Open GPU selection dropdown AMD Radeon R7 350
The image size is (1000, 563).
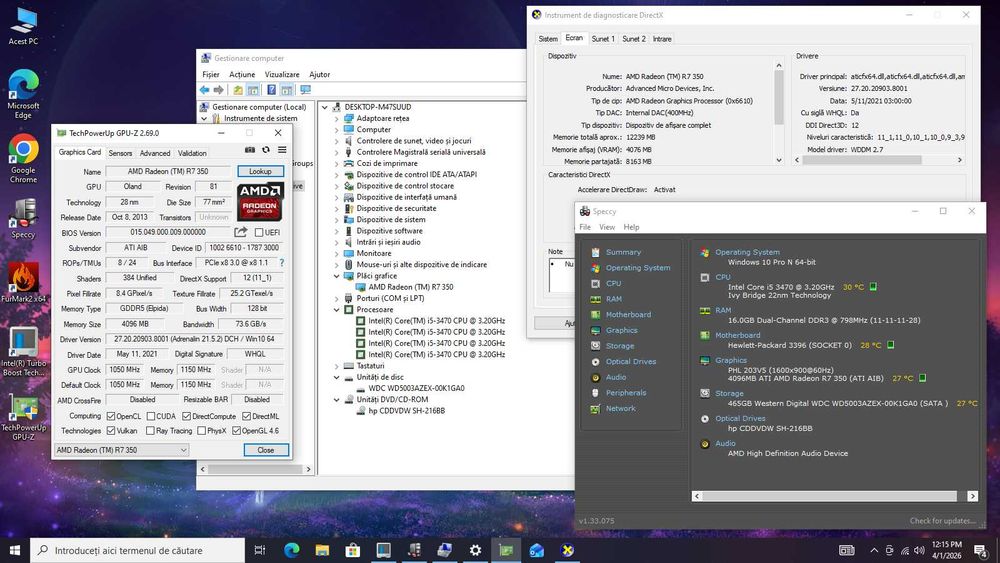(121, 450)
